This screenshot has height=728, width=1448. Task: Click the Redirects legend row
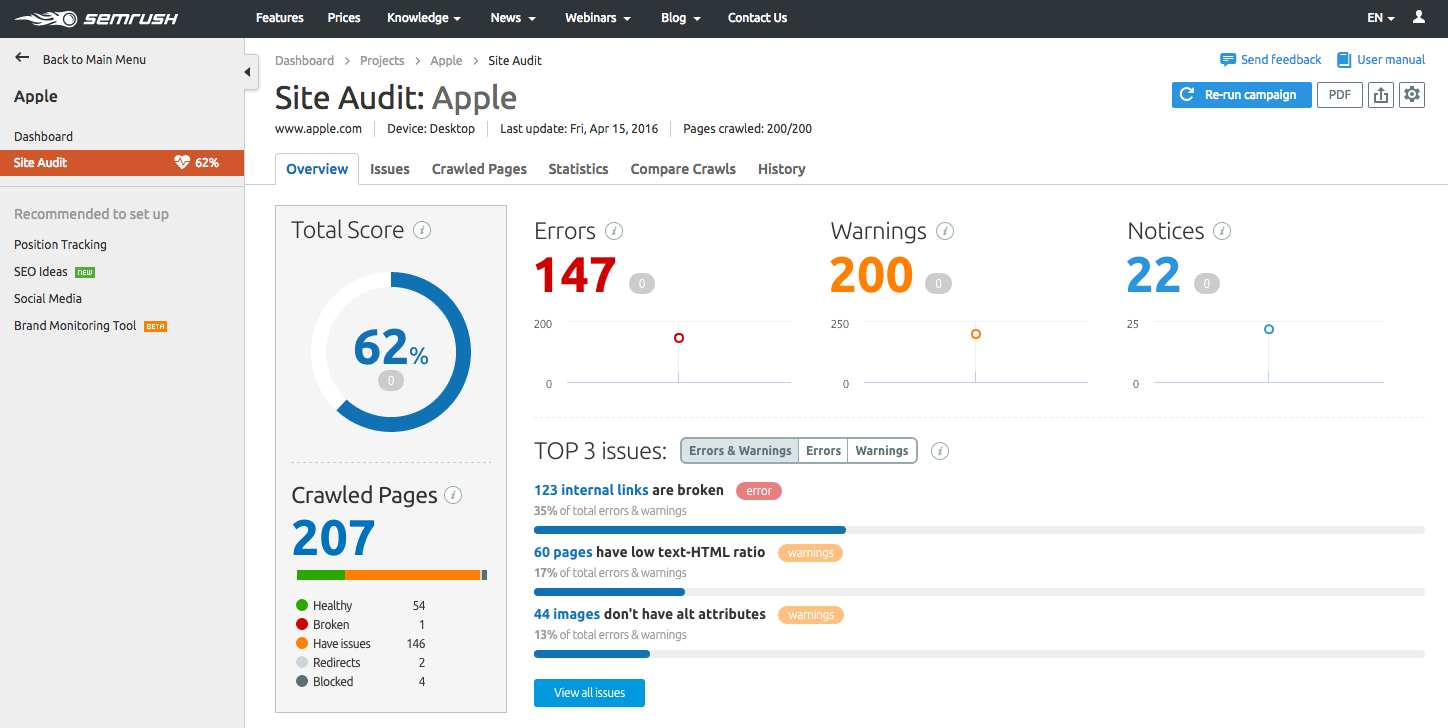pyautogui.click(x=361, y=662)
